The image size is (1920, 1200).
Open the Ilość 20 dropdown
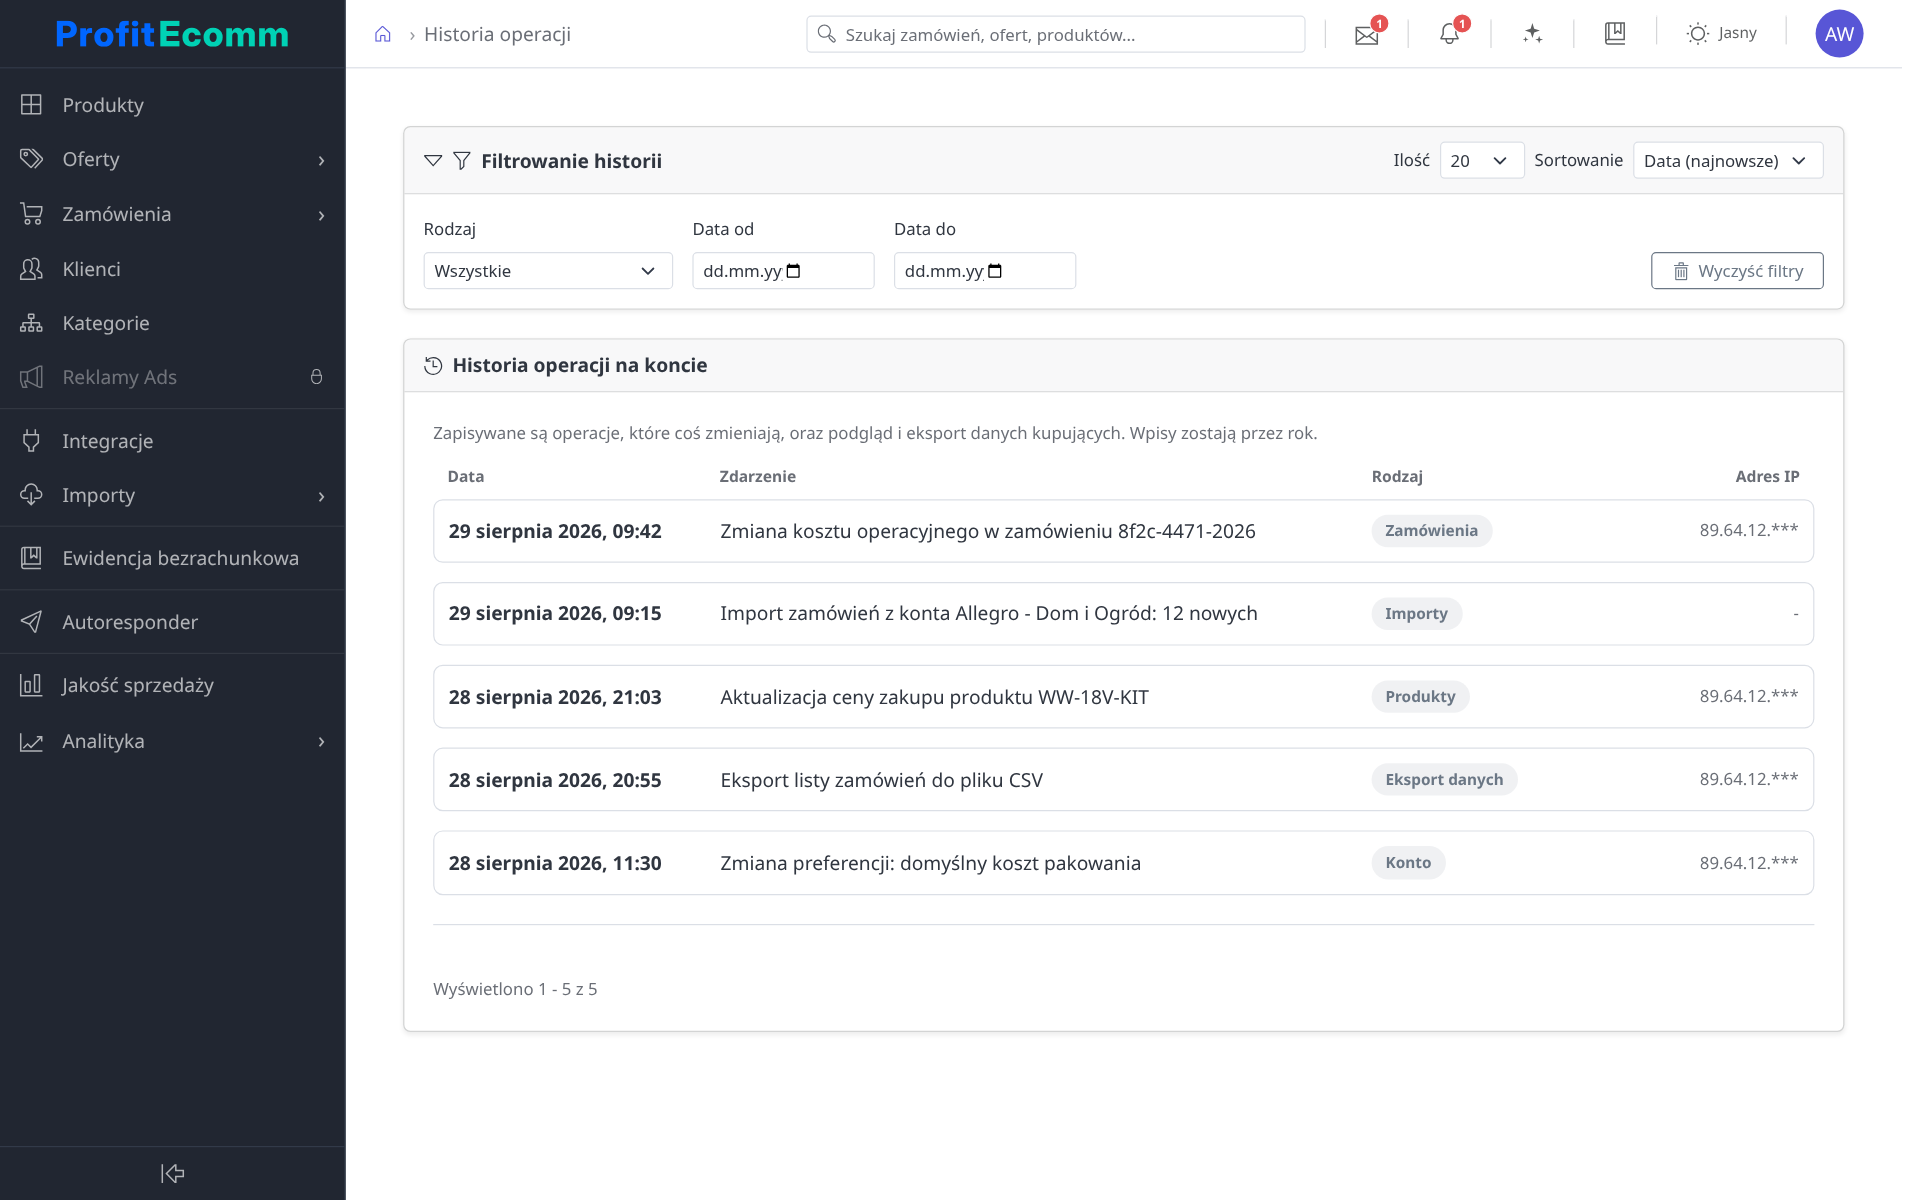click(1482, 161)
